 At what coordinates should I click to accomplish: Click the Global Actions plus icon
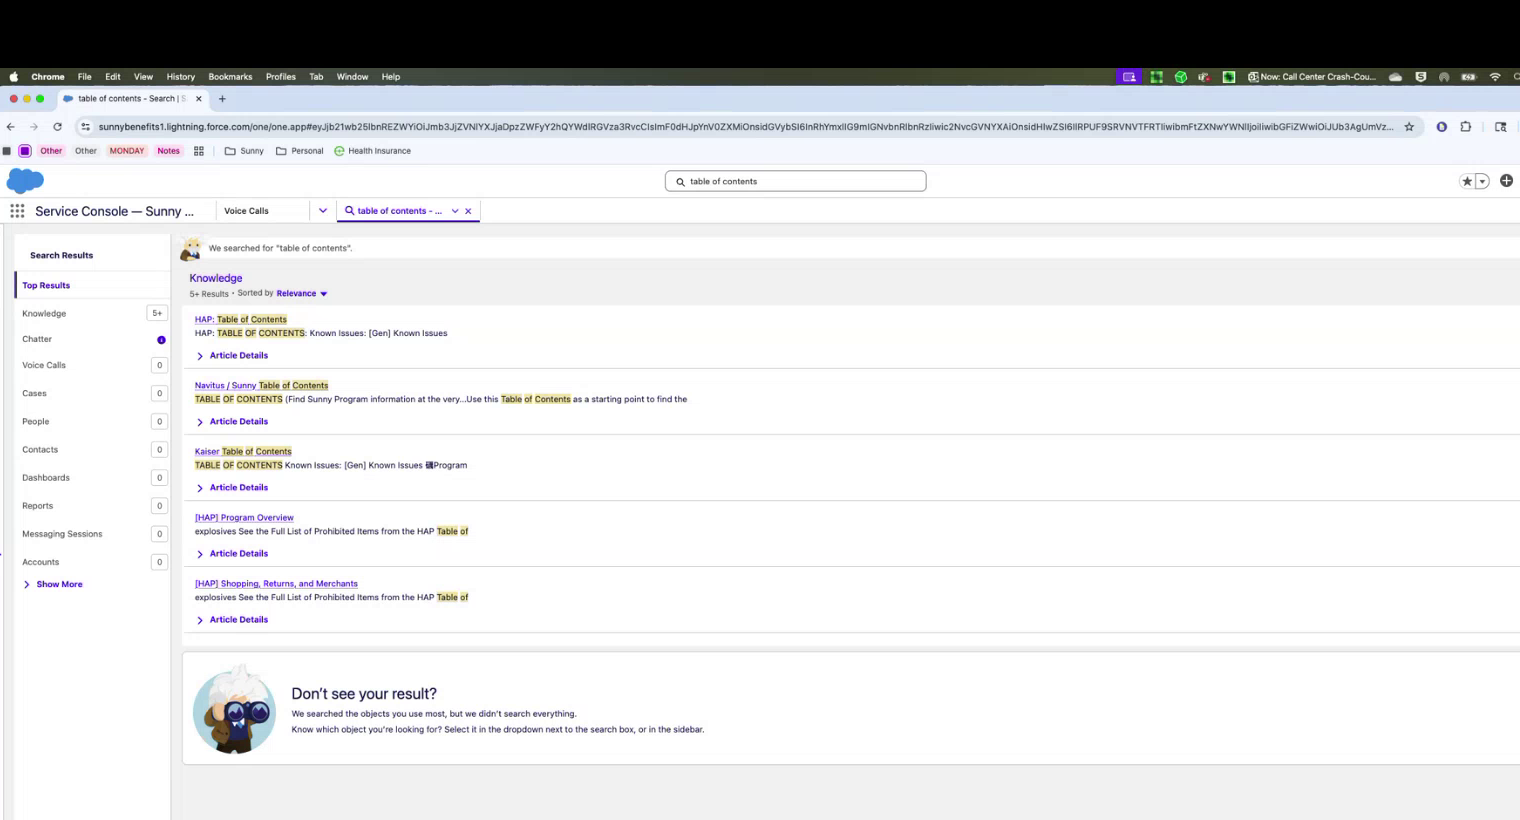1506,181
